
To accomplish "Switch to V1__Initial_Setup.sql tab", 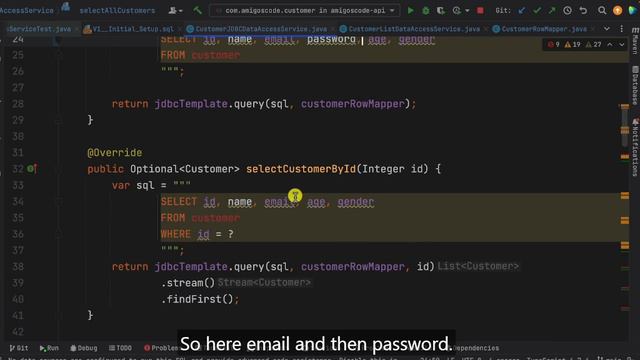I will click(x=129, y=29).
